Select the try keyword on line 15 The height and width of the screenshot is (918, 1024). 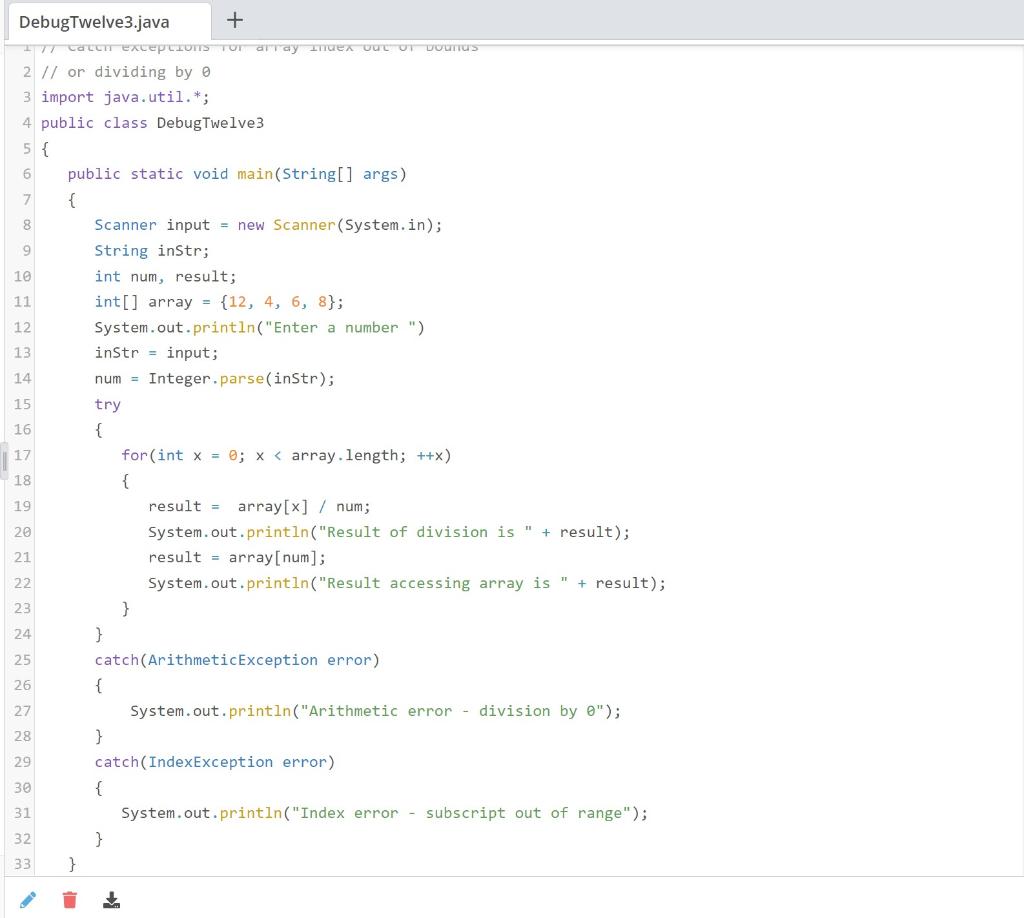(x=107, y=404)
